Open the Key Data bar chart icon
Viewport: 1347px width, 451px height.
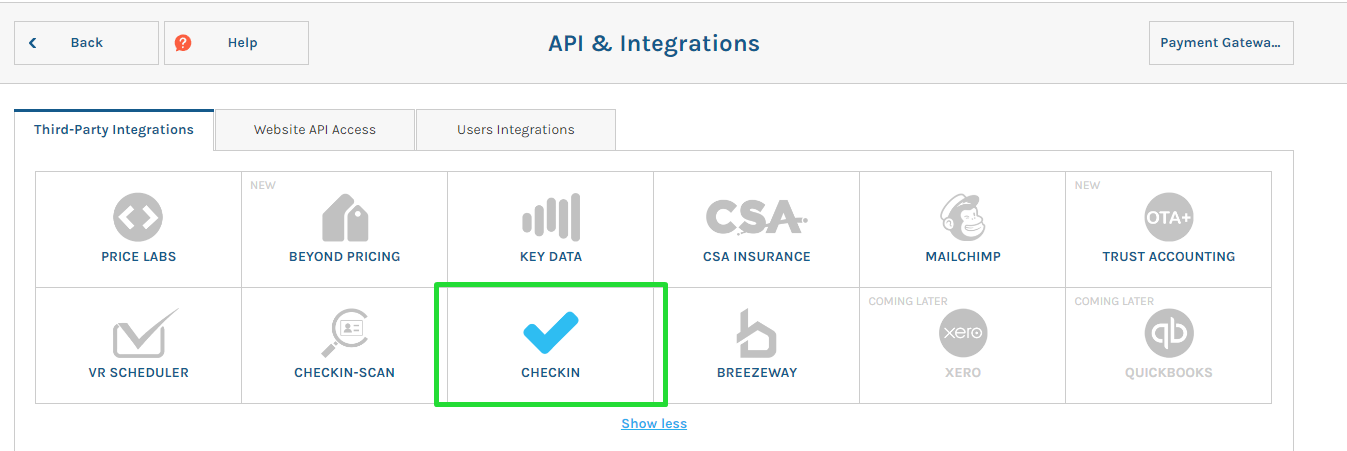pos(550,218)
